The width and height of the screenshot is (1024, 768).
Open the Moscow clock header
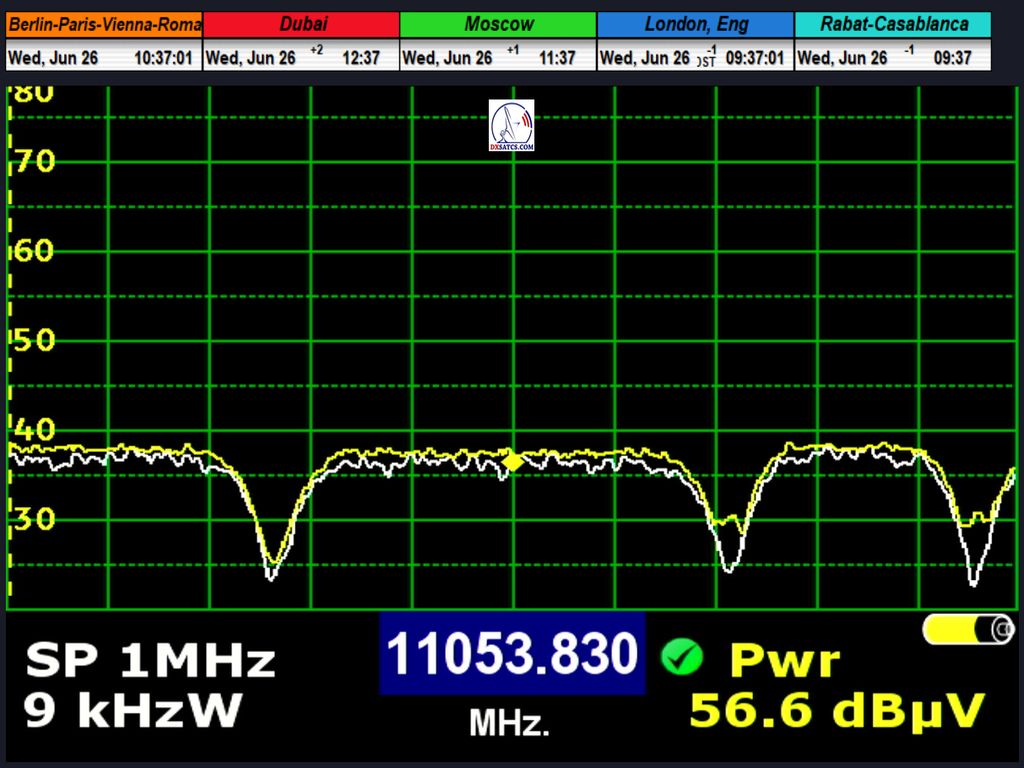click(x=498, y=24)
